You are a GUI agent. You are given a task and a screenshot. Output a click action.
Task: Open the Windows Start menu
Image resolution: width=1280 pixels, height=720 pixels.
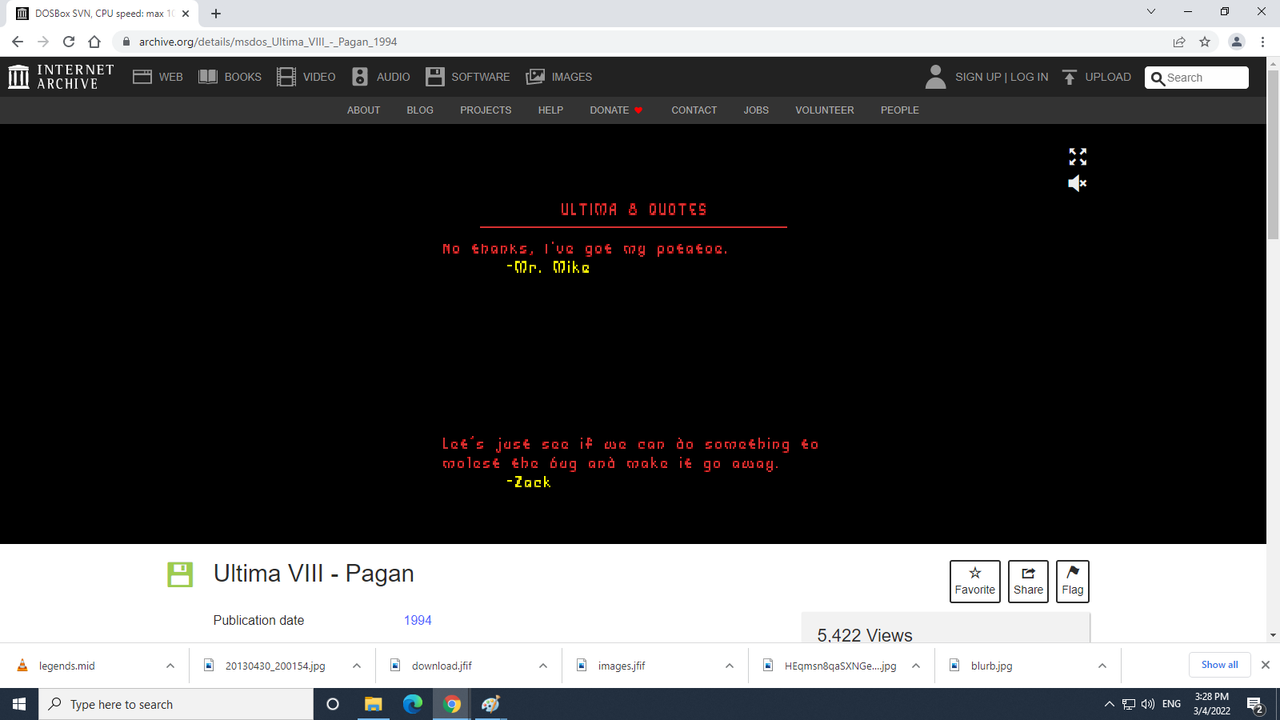point(18,704)
